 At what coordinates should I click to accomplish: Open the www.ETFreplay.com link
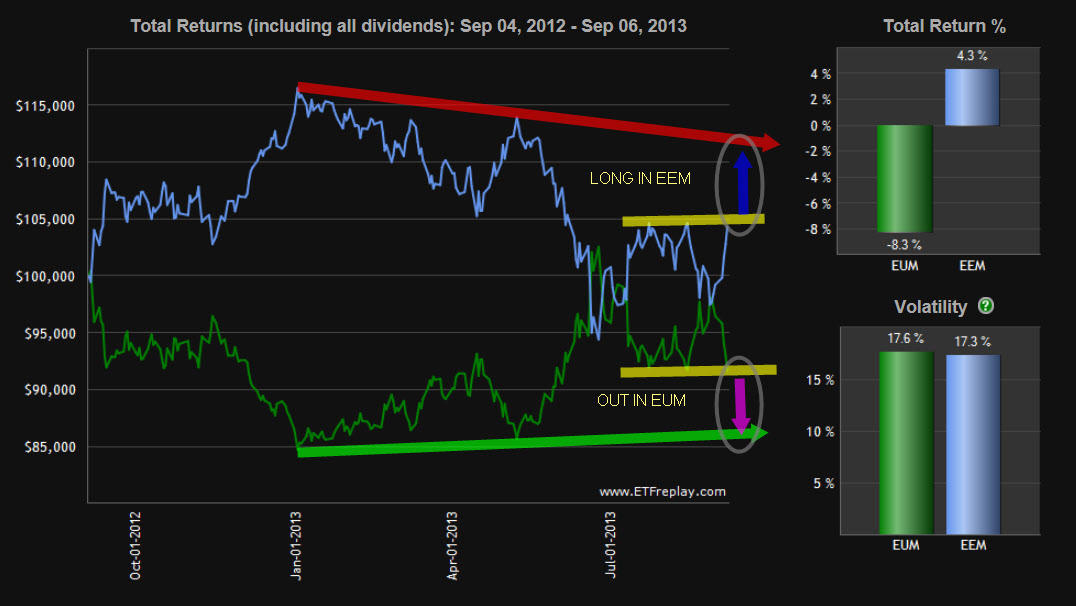[x=662, y=491]
